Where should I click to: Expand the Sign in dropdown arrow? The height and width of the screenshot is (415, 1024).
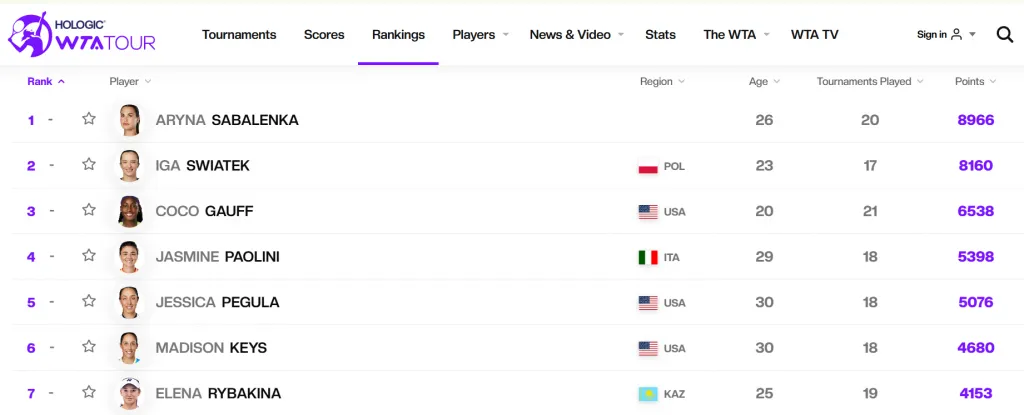click(x=972, y=35)
